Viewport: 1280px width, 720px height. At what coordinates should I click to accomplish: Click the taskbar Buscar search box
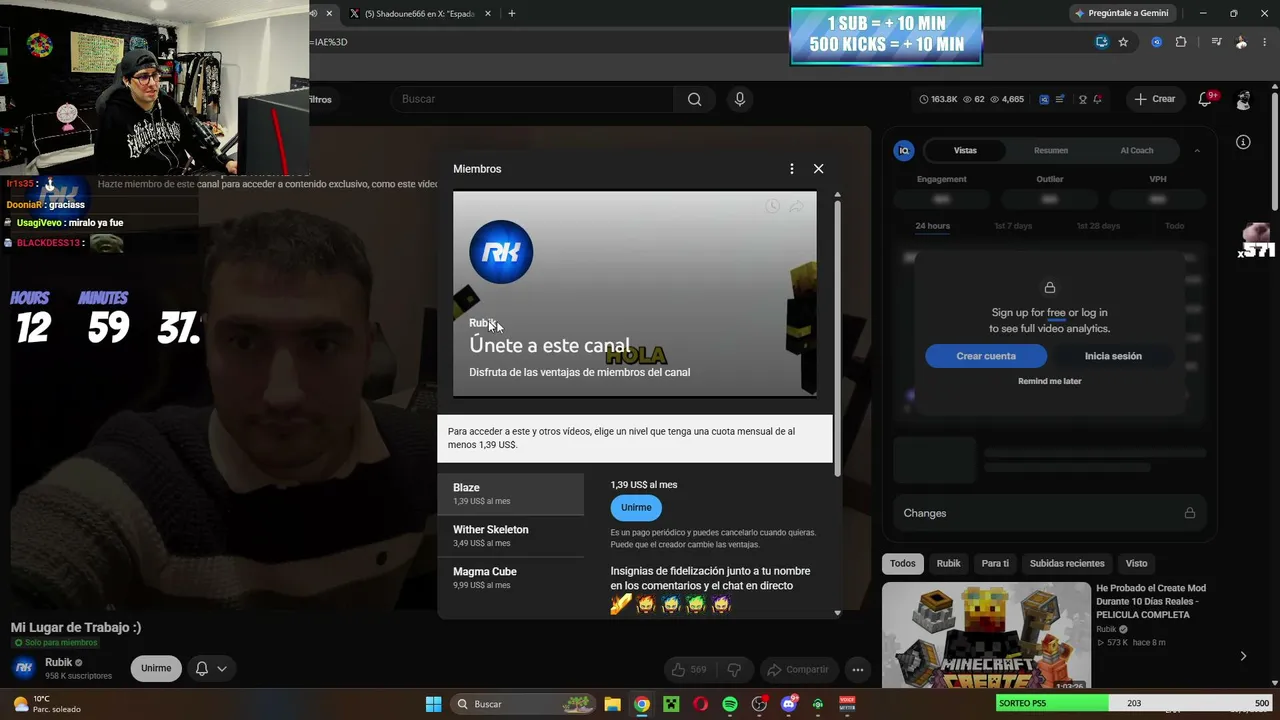(522, 704)
